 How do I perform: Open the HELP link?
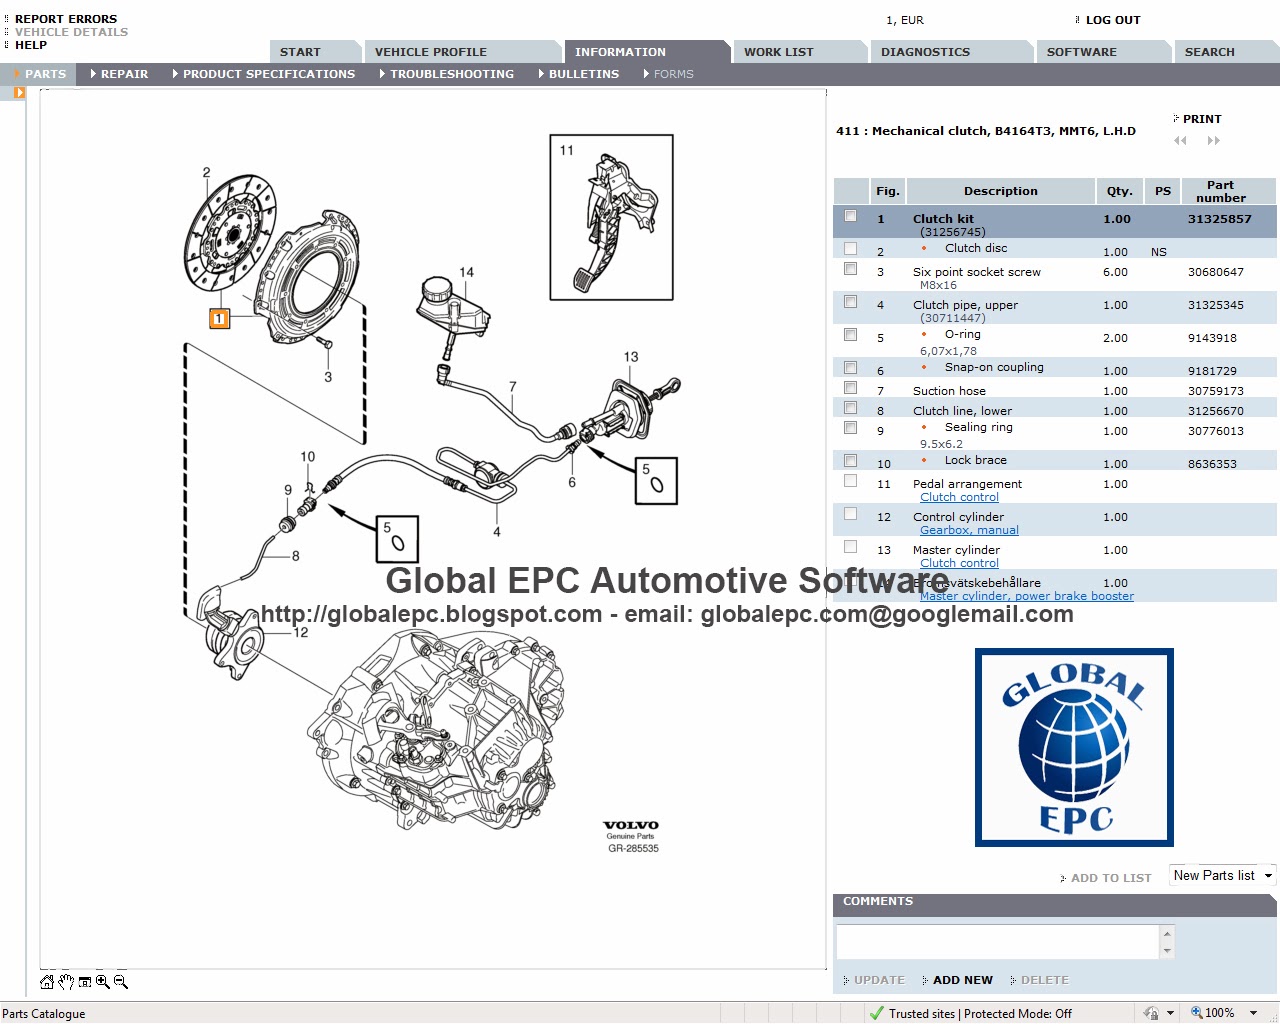pyautogui.click(x=31, y=45)
